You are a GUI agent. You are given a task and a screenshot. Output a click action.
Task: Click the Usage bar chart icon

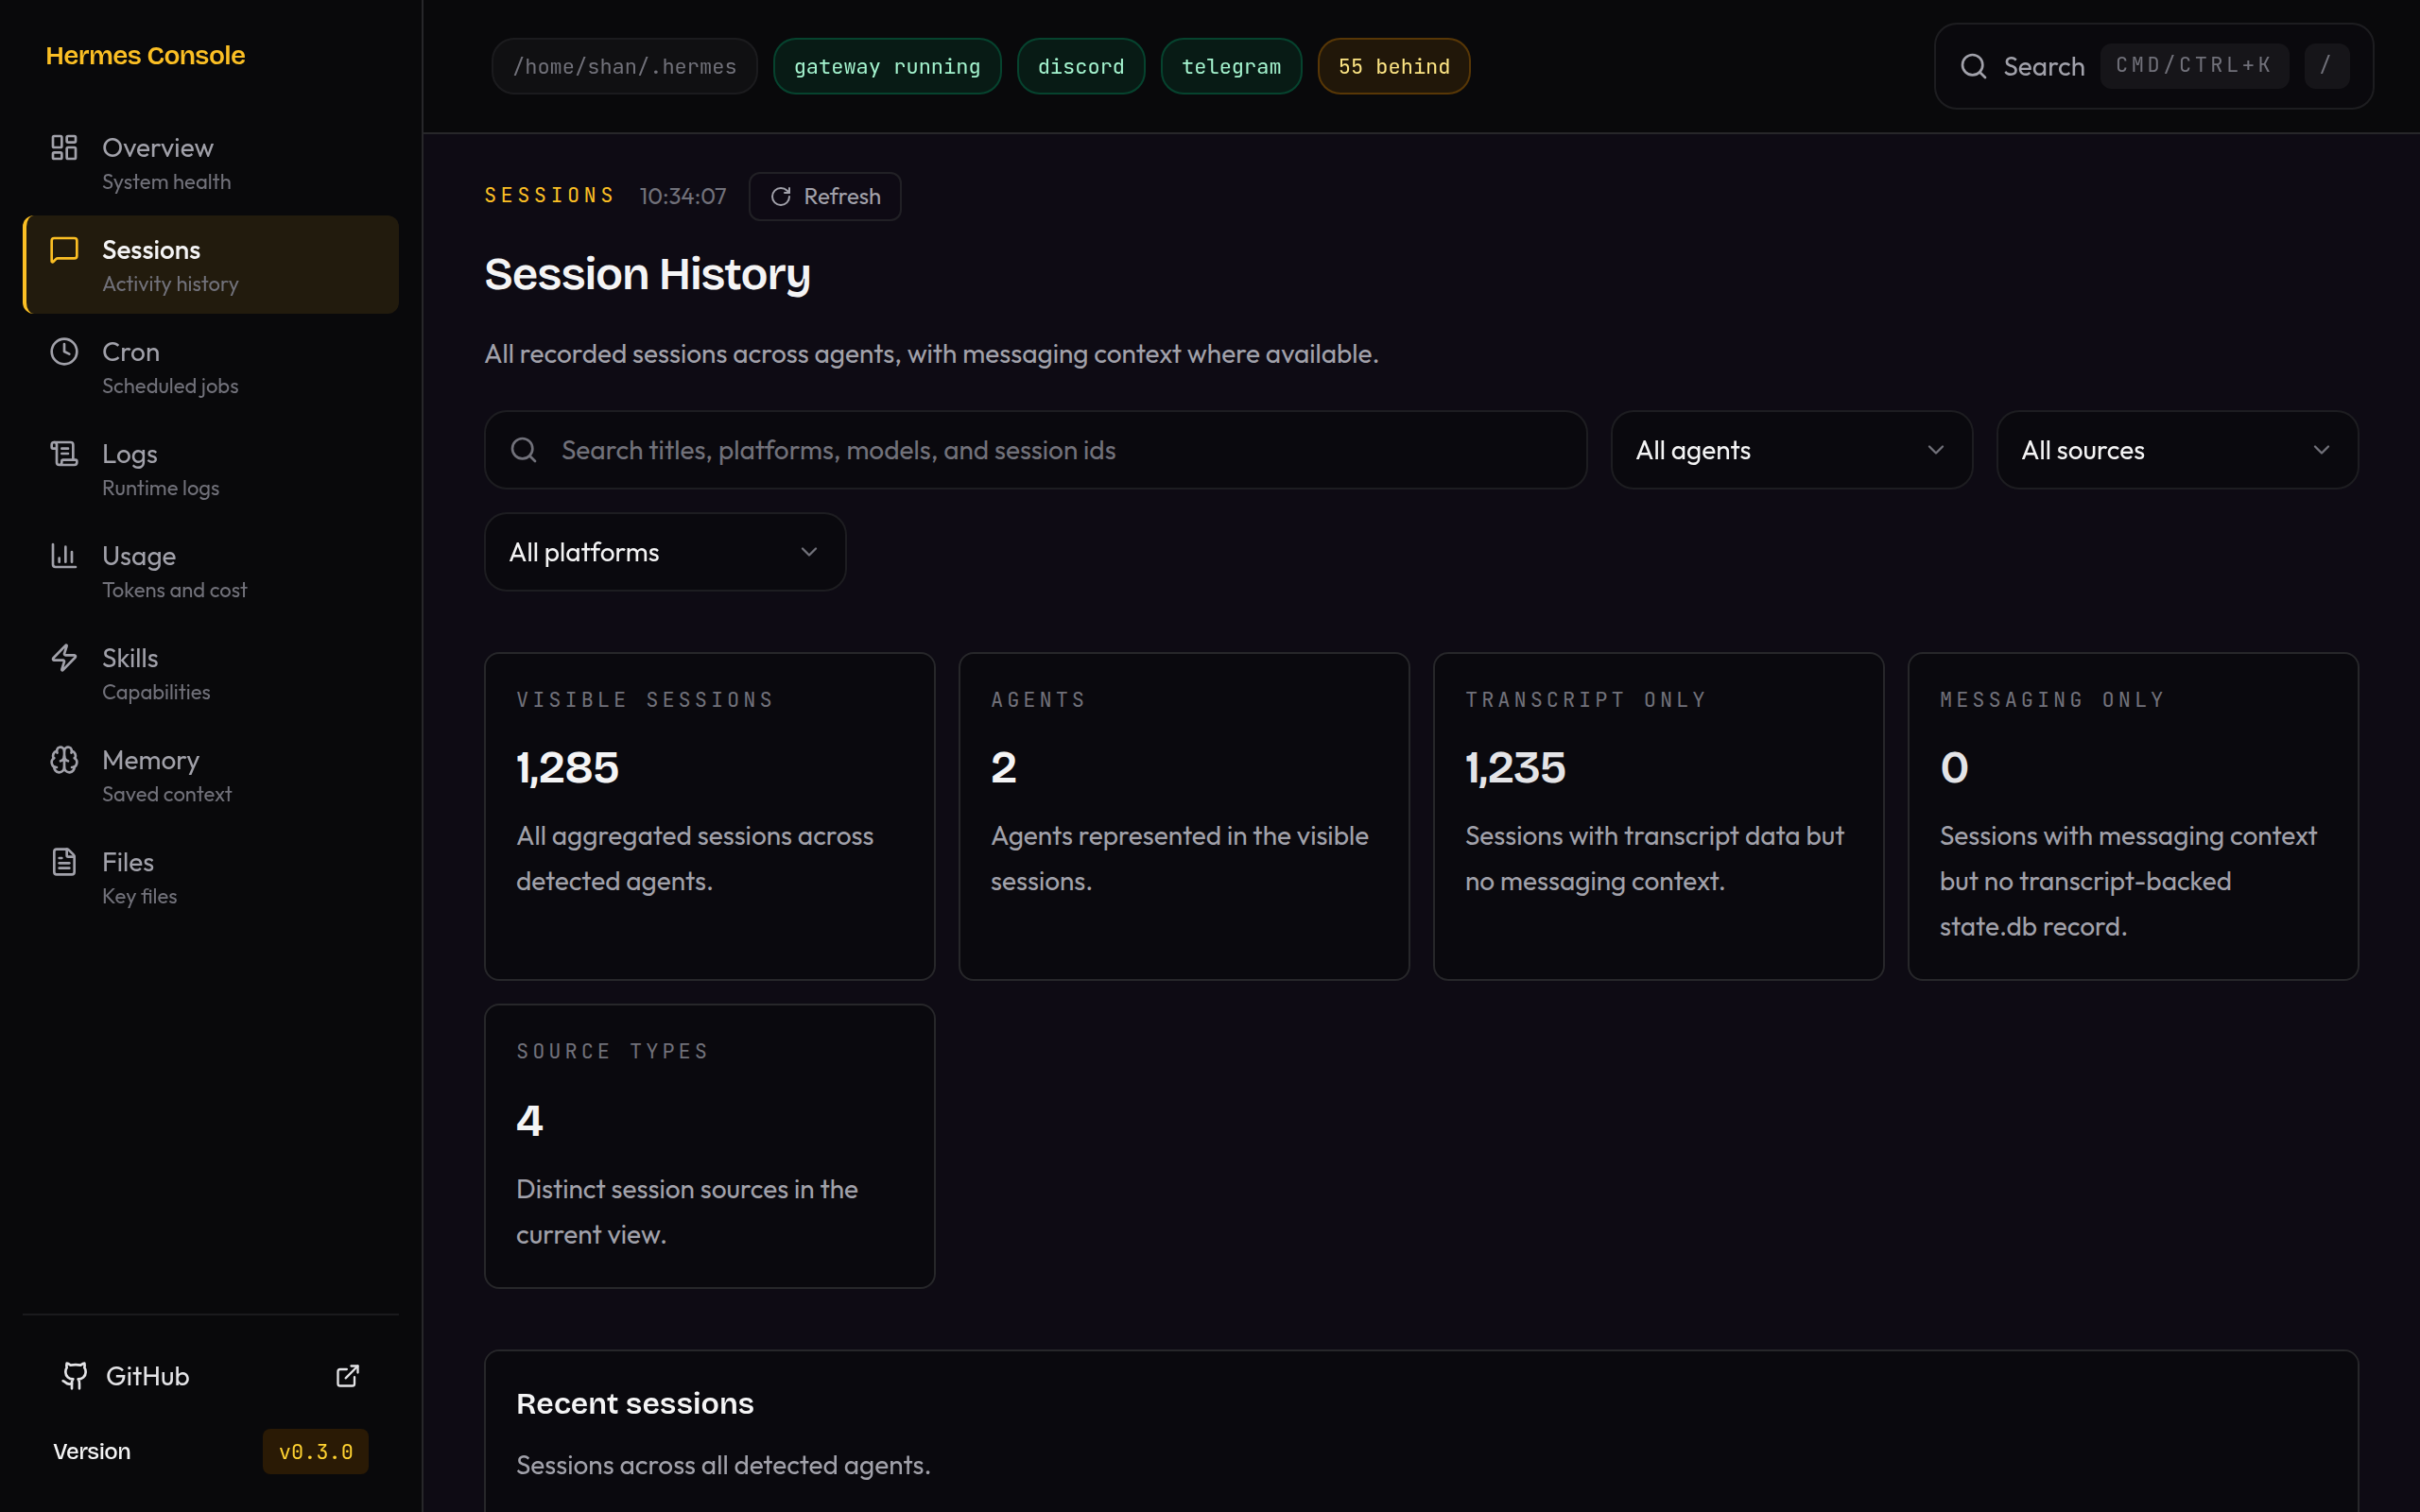tap(64, 556)
